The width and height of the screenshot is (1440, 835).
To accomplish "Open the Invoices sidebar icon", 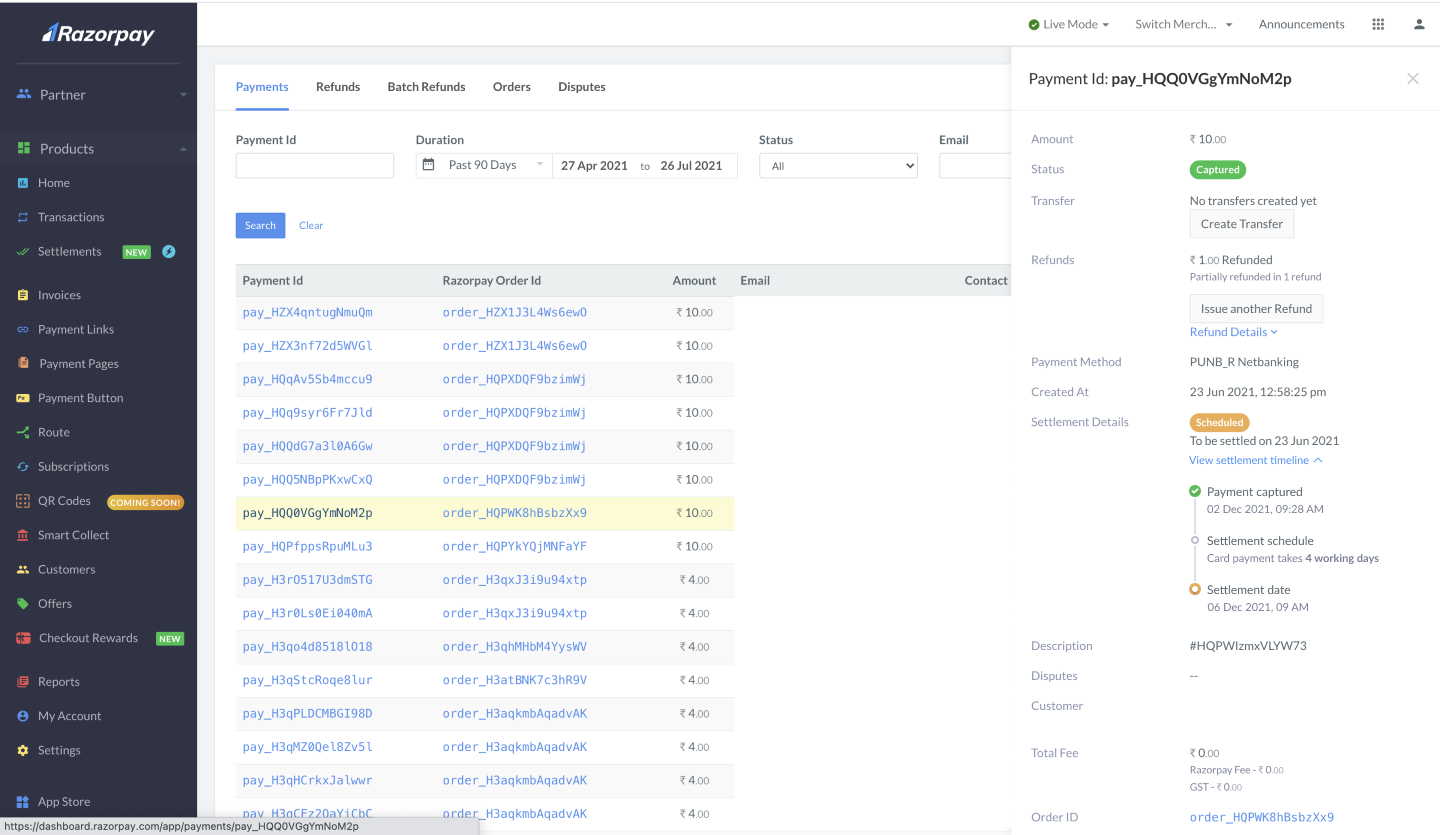I will click(23, 295).
